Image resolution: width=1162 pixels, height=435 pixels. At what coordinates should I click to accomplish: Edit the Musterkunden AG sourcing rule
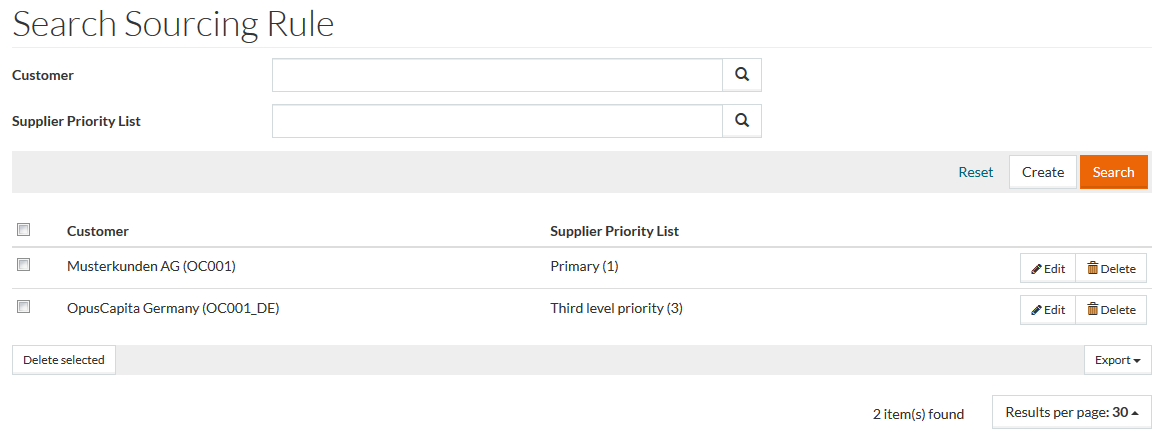click(x=1048, y=268)
